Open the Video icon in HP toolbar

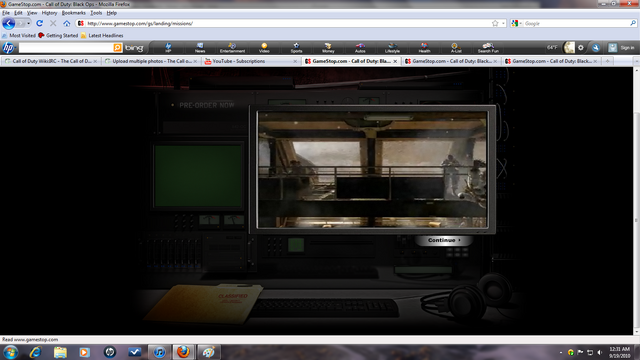(x=264, y=48)
